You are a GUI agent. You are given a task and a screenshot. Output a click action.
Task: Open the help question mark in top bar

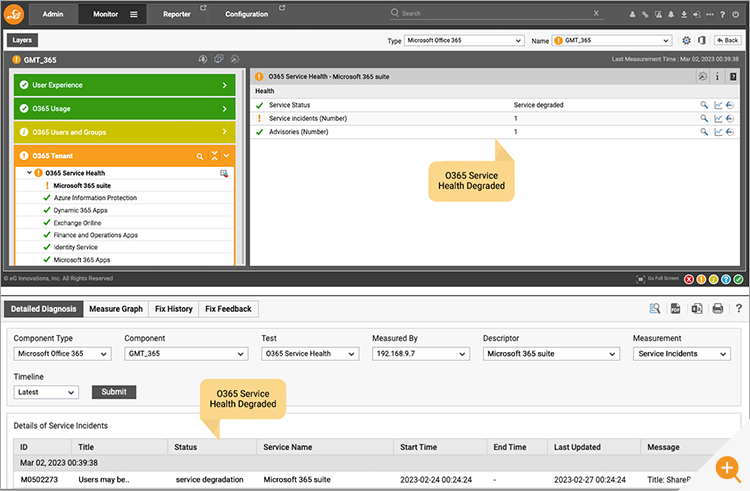pos(723,14)
